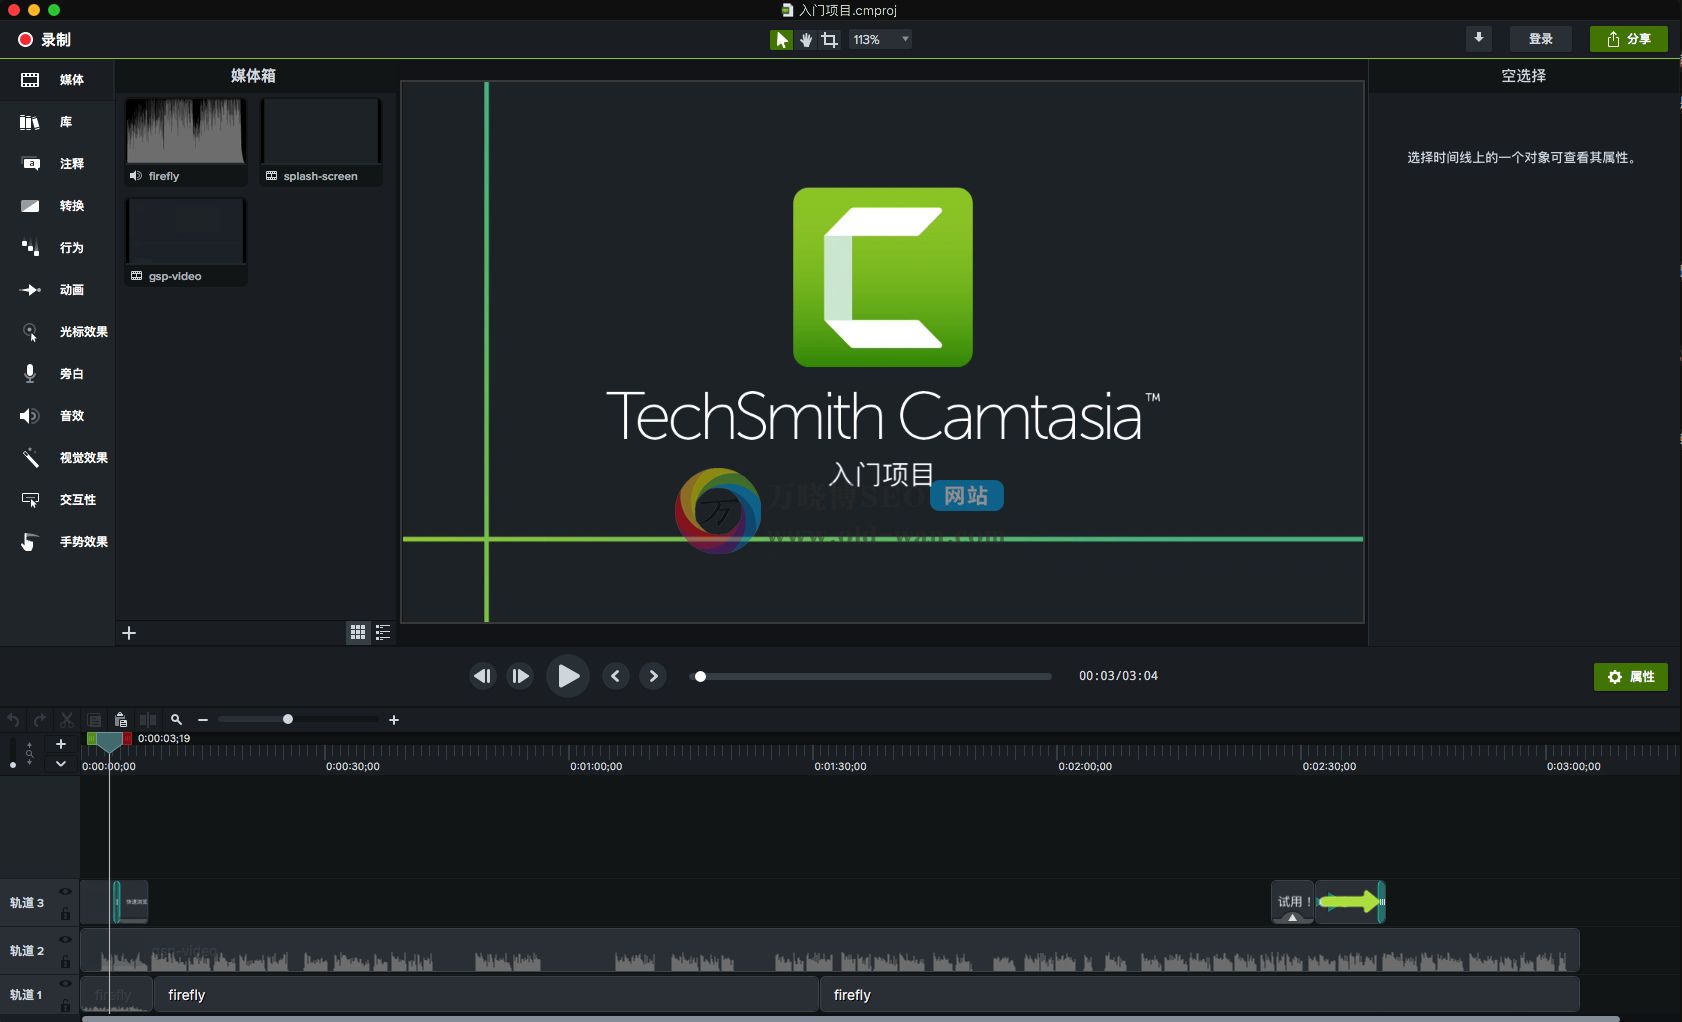Open the 旁白 voice narration panel
The image size is (1682, 1022).
(x=56, y=374)
